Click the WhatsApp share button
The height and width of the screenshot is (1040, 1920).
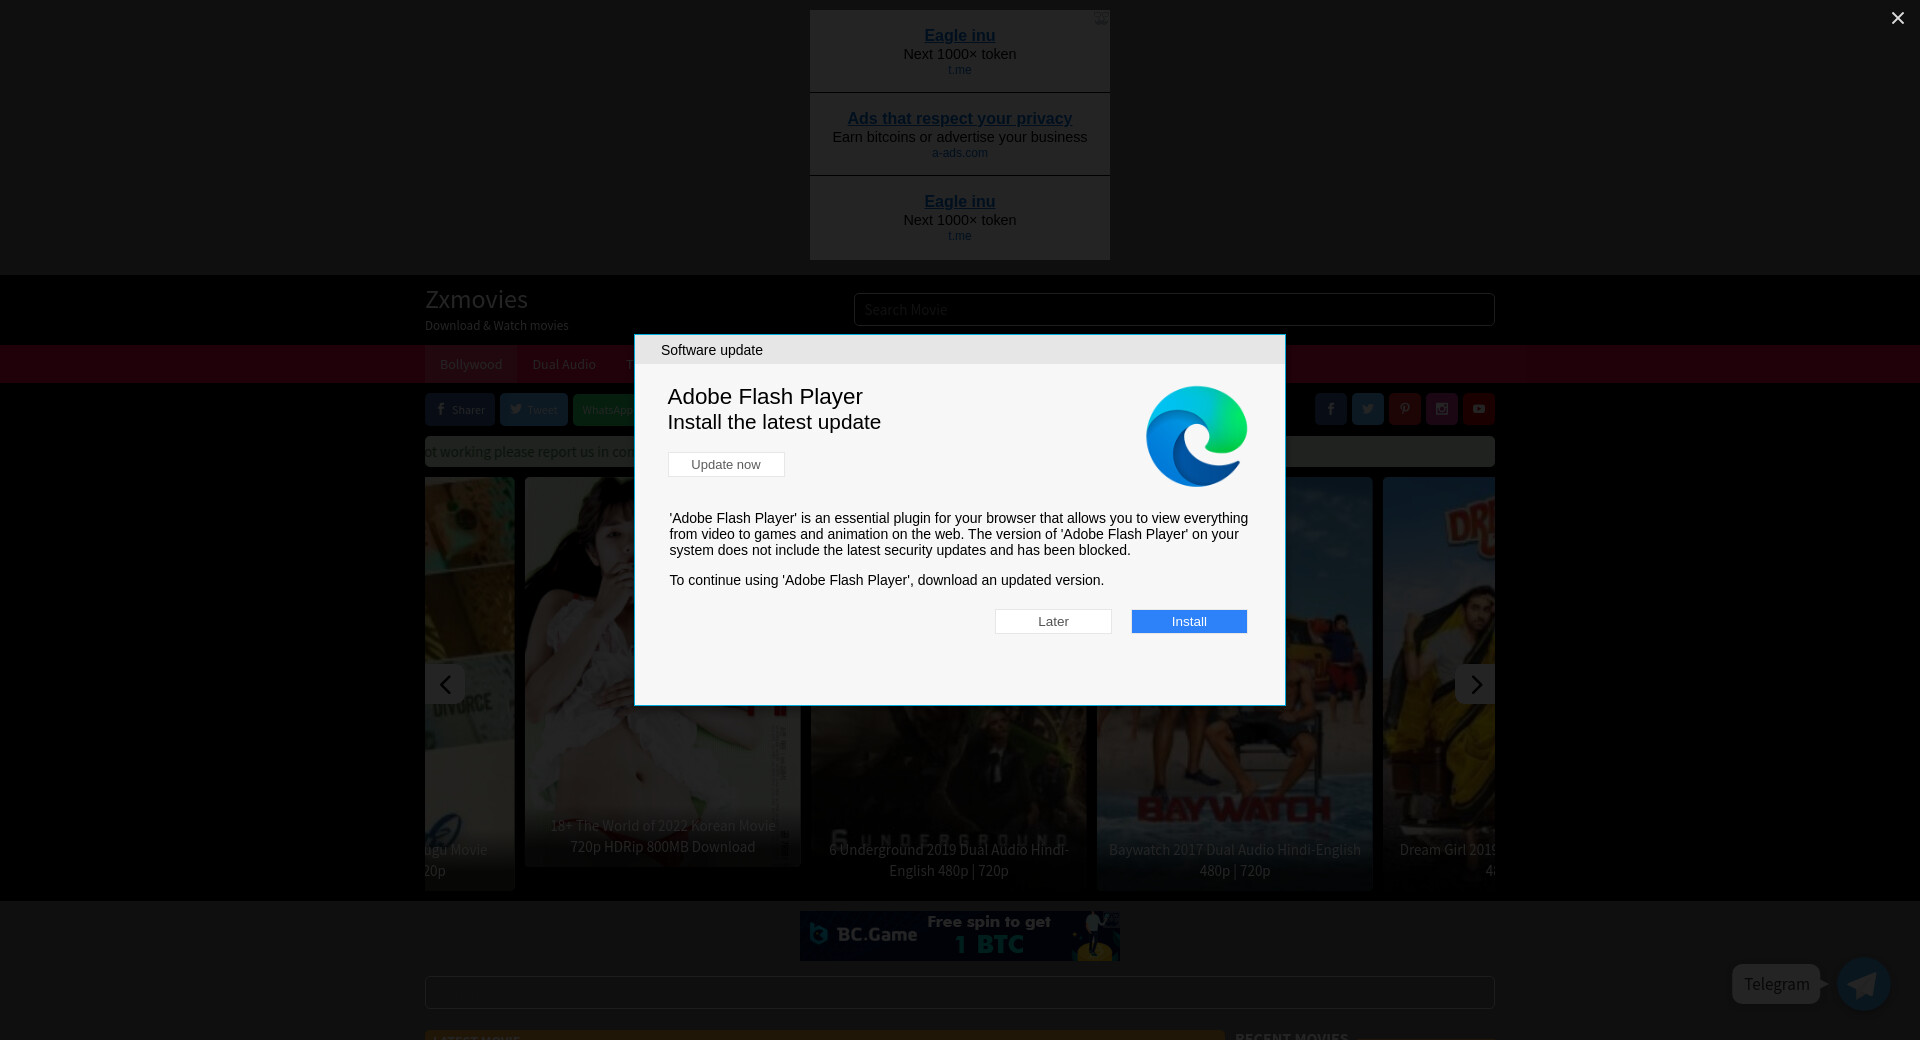604,409
